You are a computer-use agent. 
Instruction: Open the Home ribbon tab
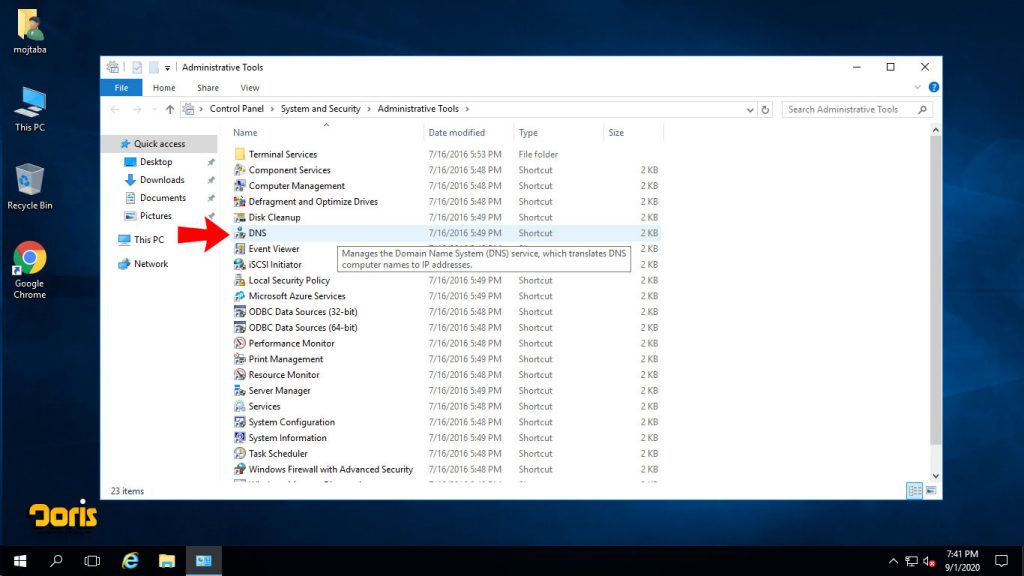pyautogui.click(x=164, y=88)
